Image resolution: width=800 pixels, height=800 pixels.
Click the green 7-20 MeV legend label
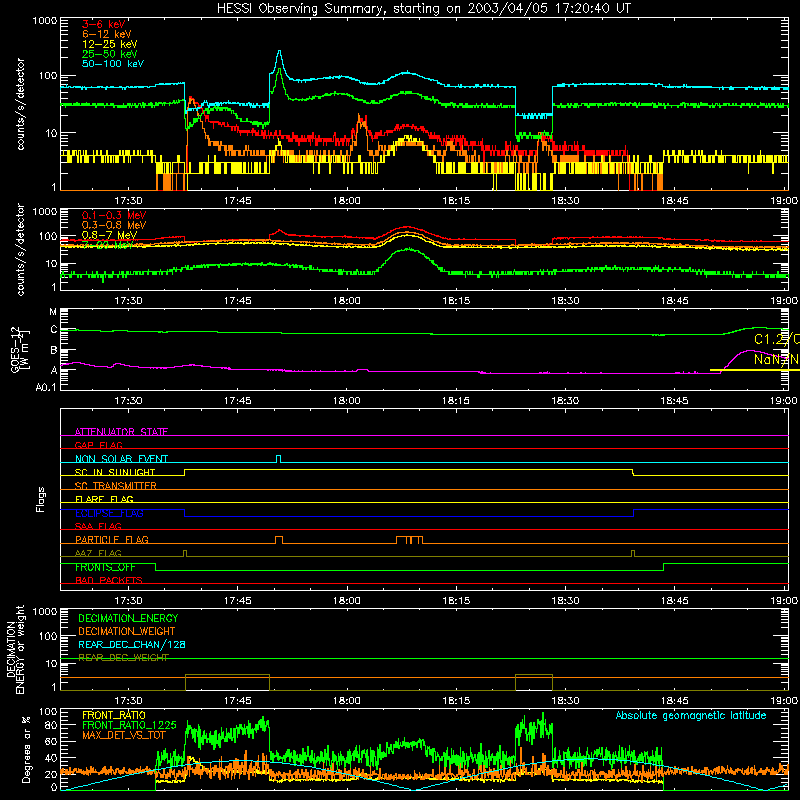pyautogui.click(x=107, y=245)
